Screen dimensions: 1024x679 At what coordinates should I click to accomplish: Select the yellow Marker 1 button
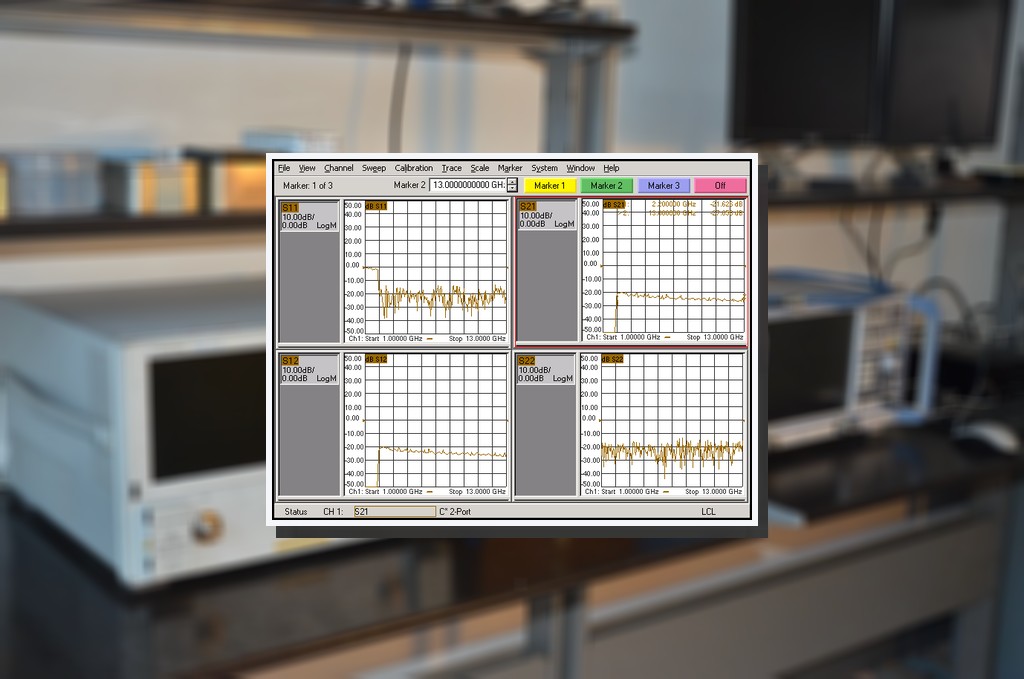550,185
